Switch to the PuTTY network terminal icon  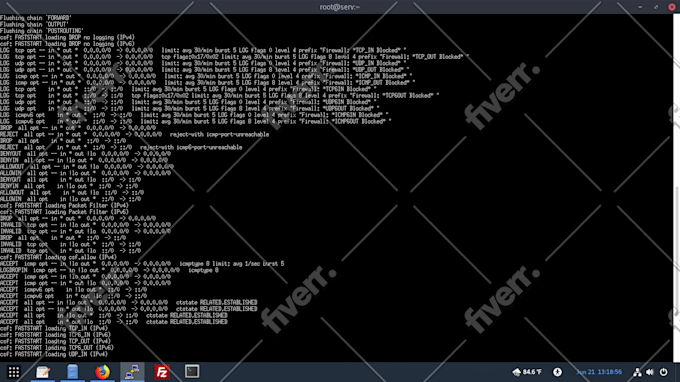pos(132,372)
